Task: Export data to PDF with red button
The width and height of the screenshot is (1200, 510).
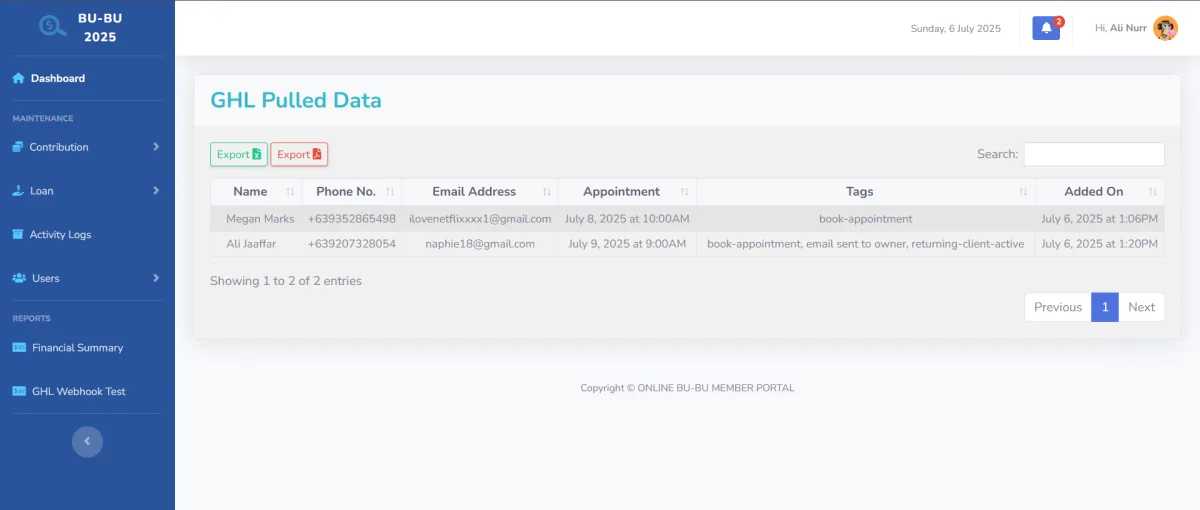Action: [299, 154]
